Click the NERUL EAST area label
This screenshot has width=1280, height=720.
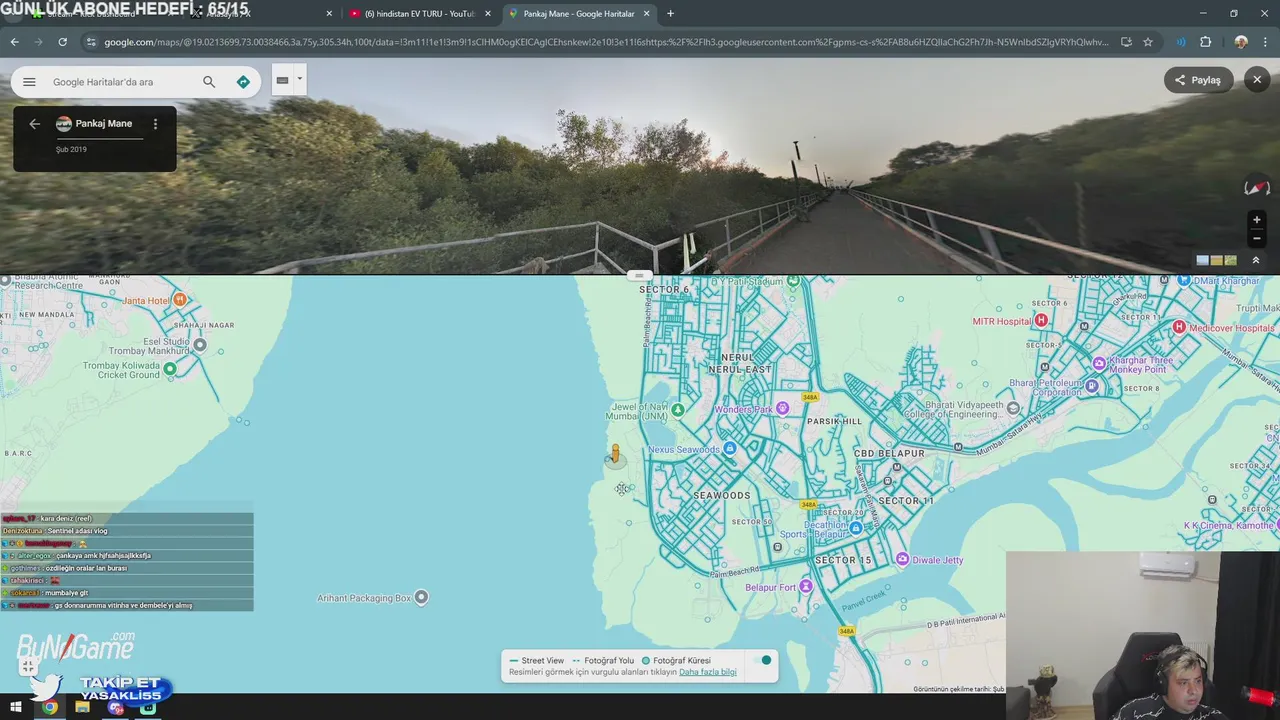point(740,369)
